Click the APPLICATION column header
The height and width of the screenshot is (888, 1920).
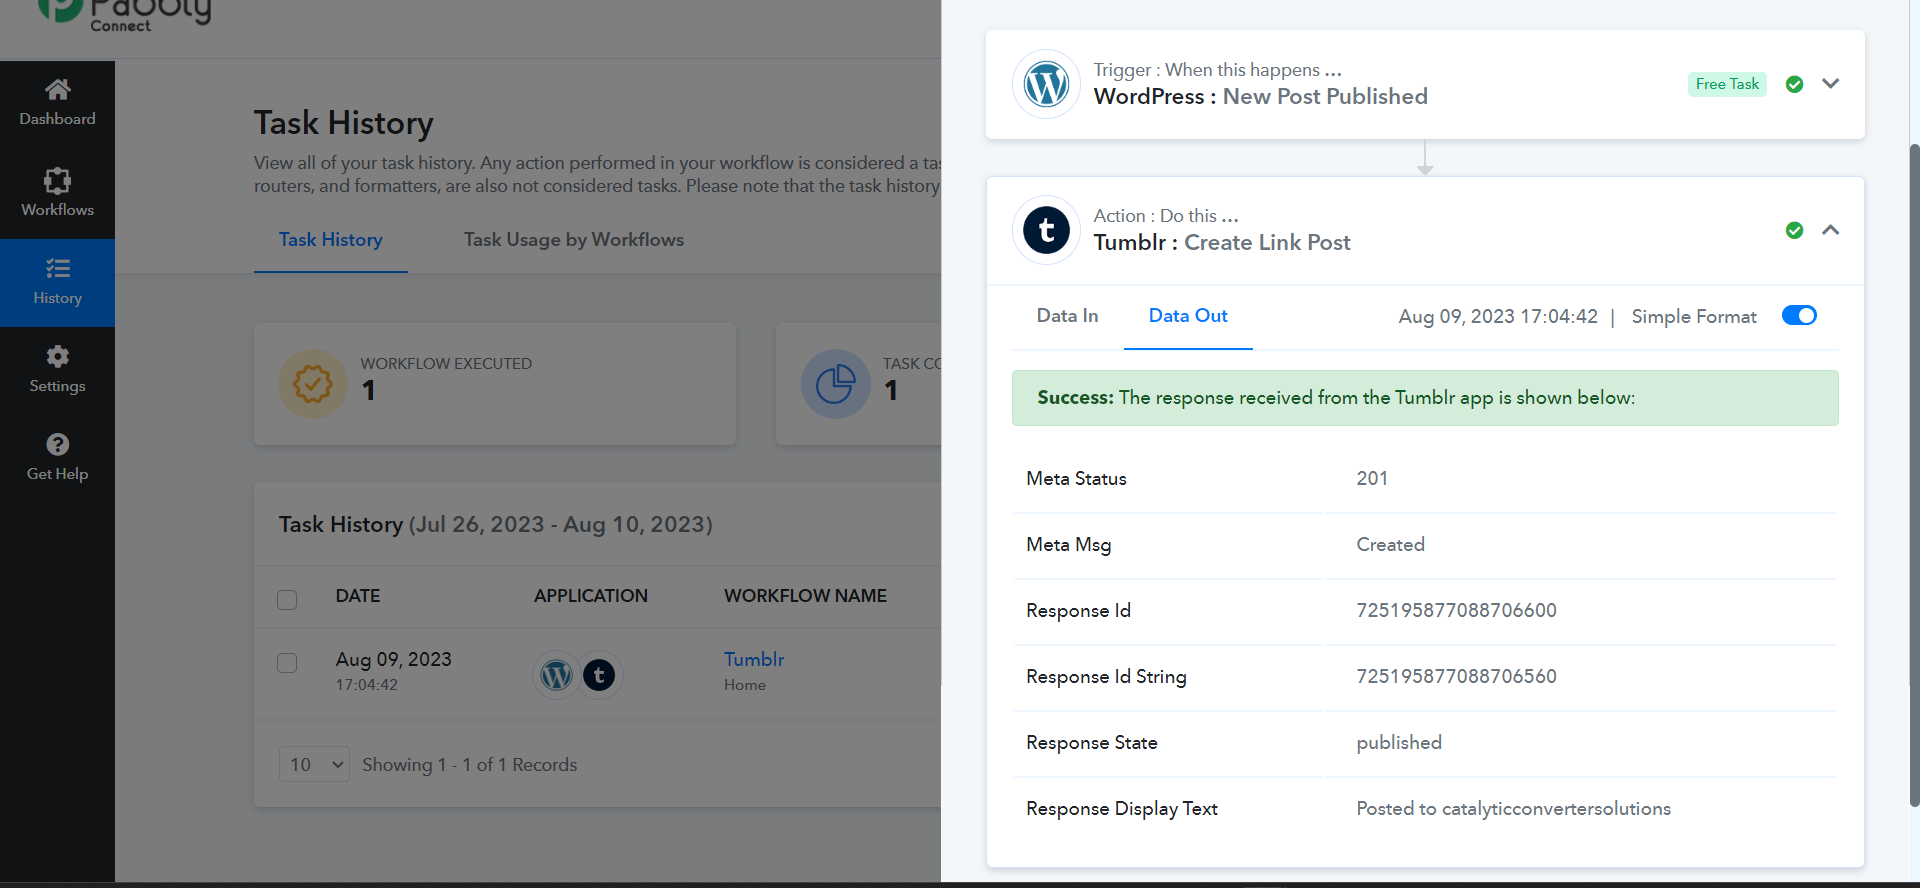point(591,596)
